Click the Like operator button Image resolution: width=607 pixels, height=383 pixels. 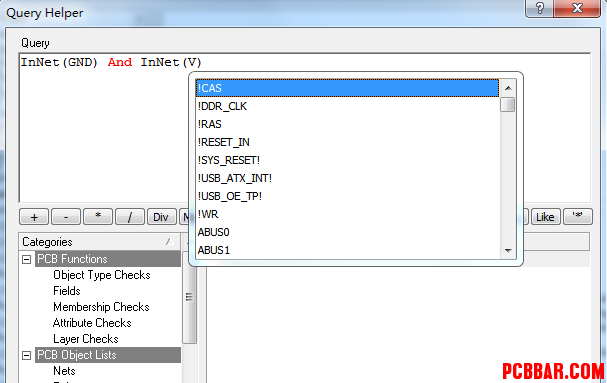coord(545,217)
